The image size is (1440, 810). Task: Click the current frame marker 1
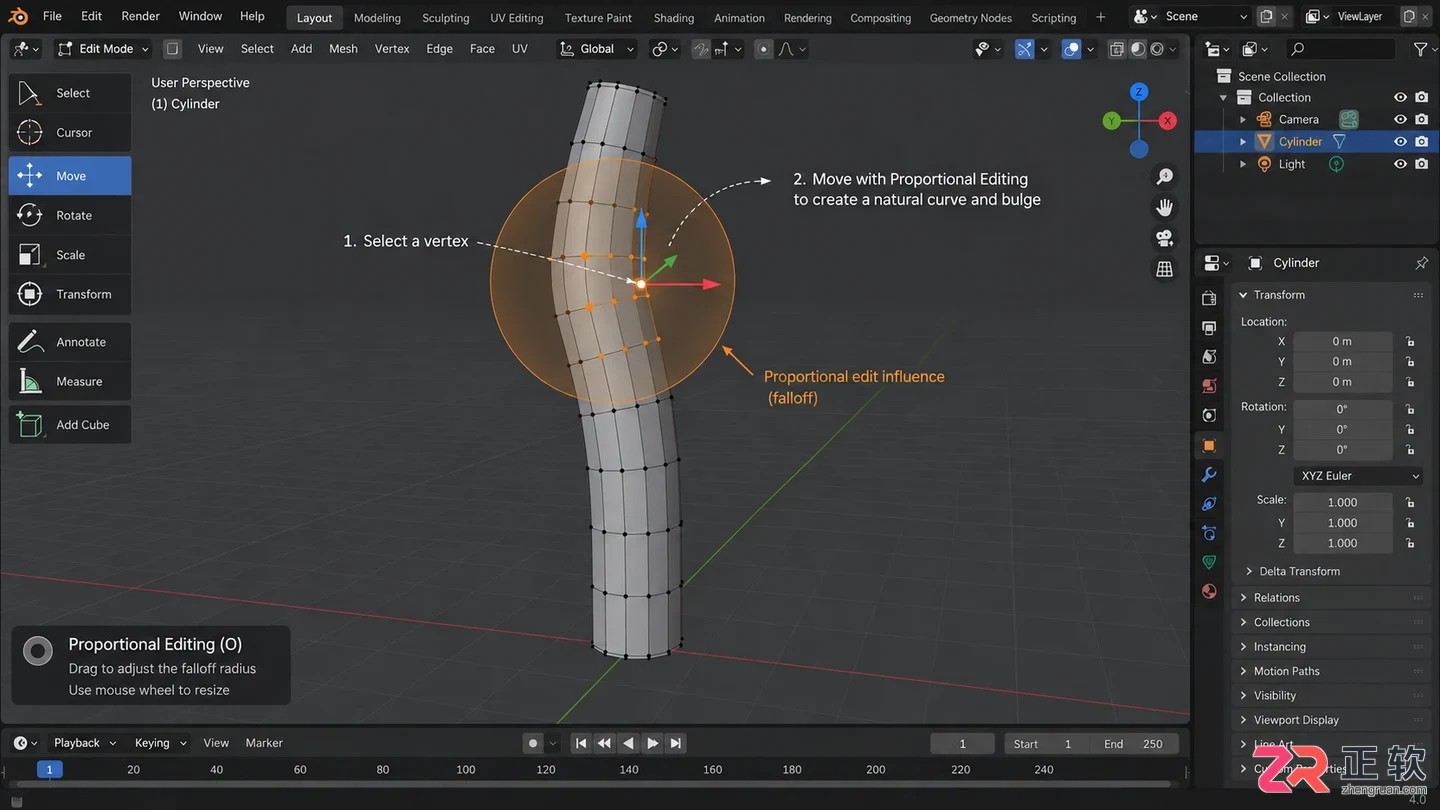[49, 769]
